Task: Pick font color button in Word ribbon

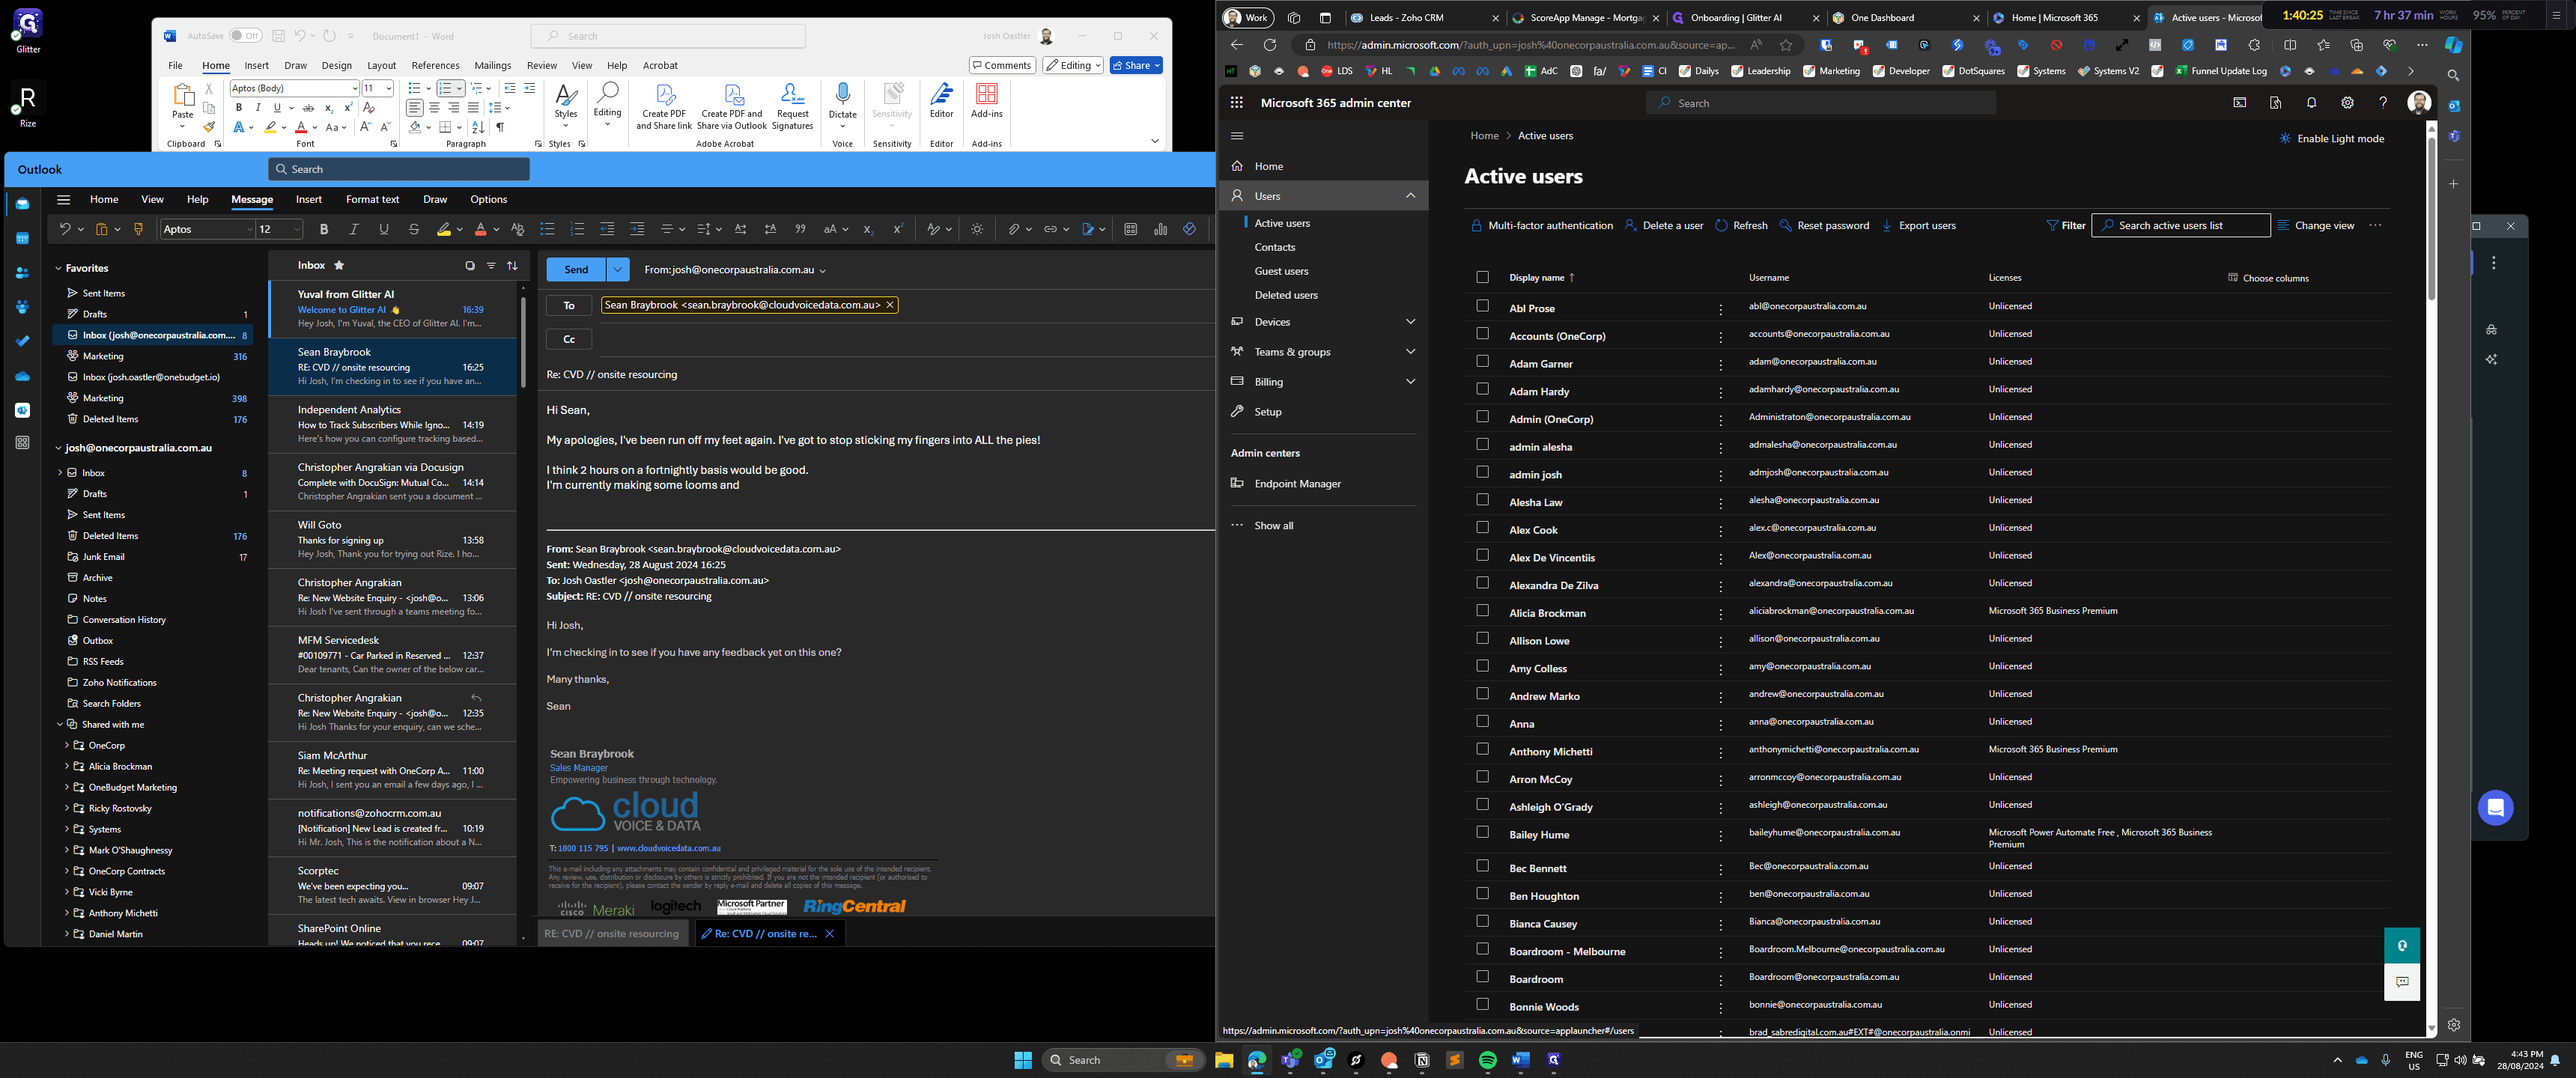Action: 301,128
